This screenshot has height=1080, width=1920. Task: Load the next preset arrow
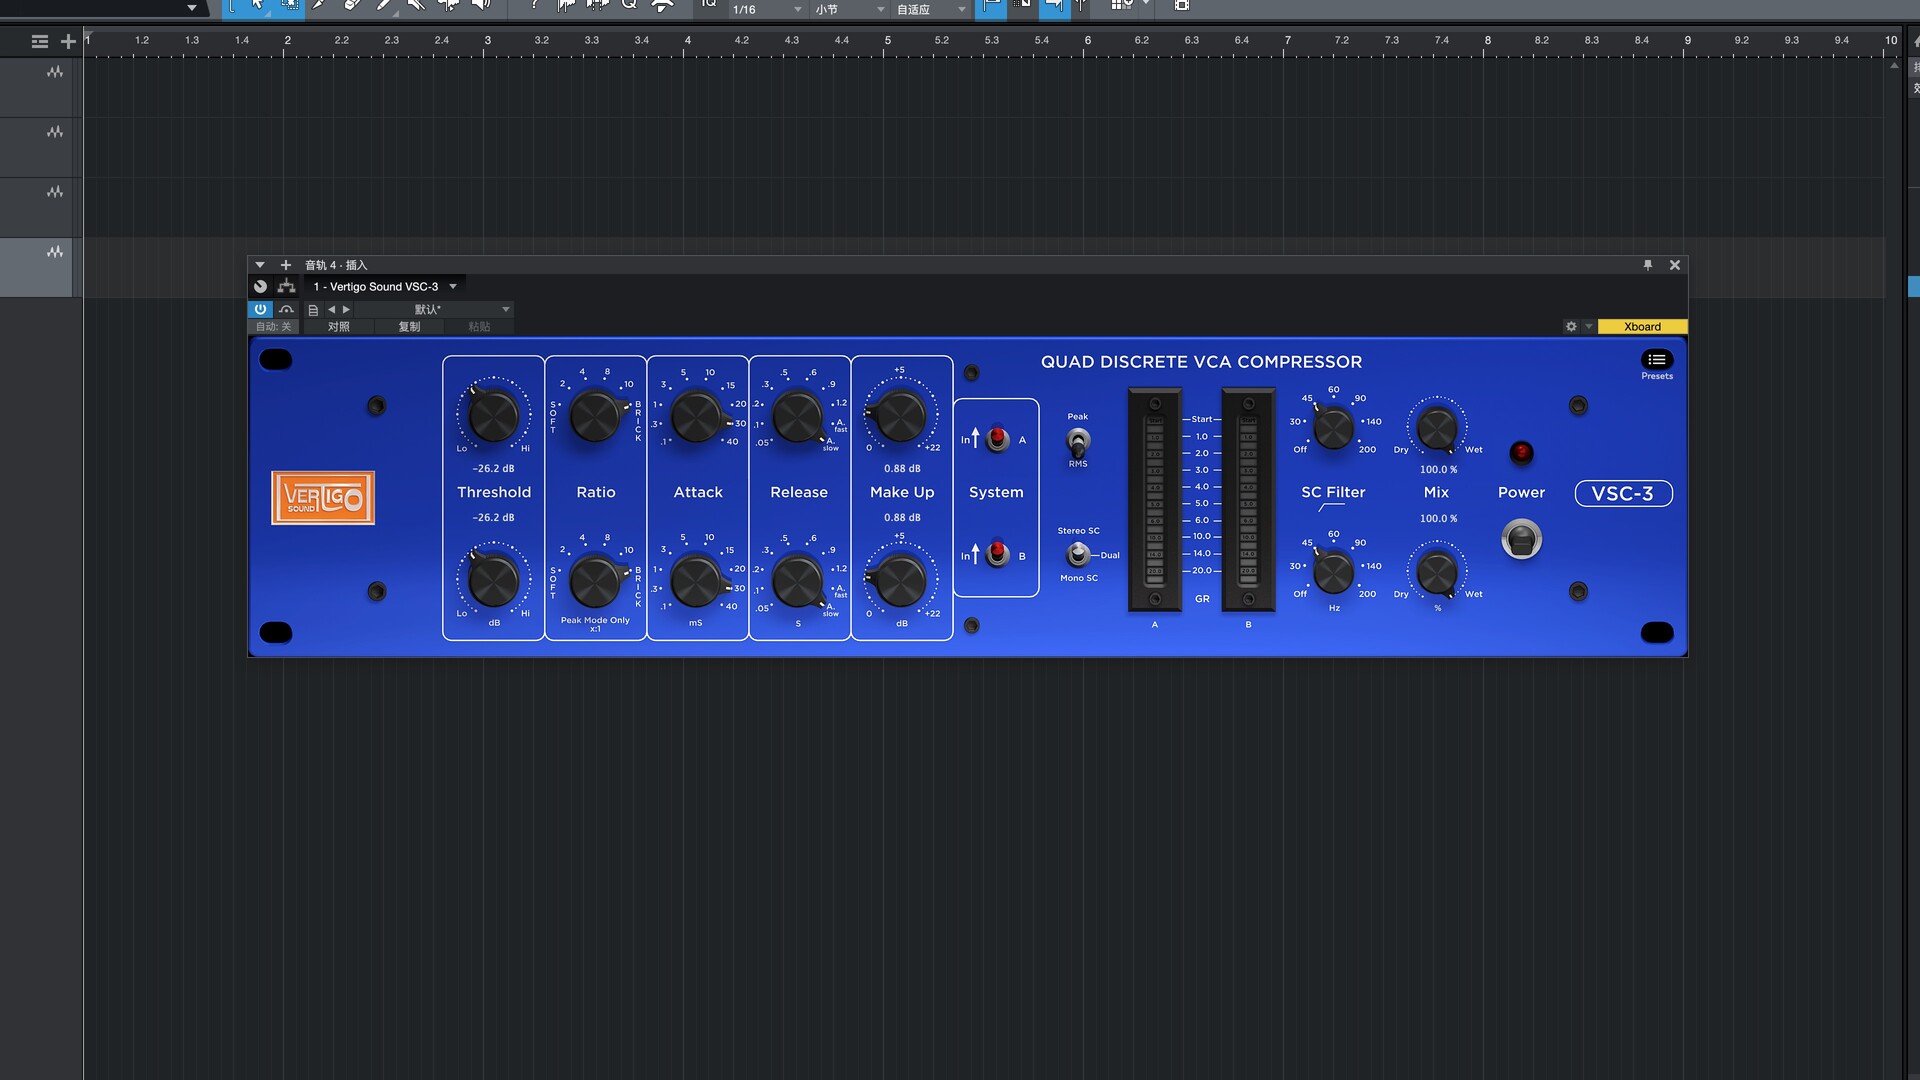(346, 310)
